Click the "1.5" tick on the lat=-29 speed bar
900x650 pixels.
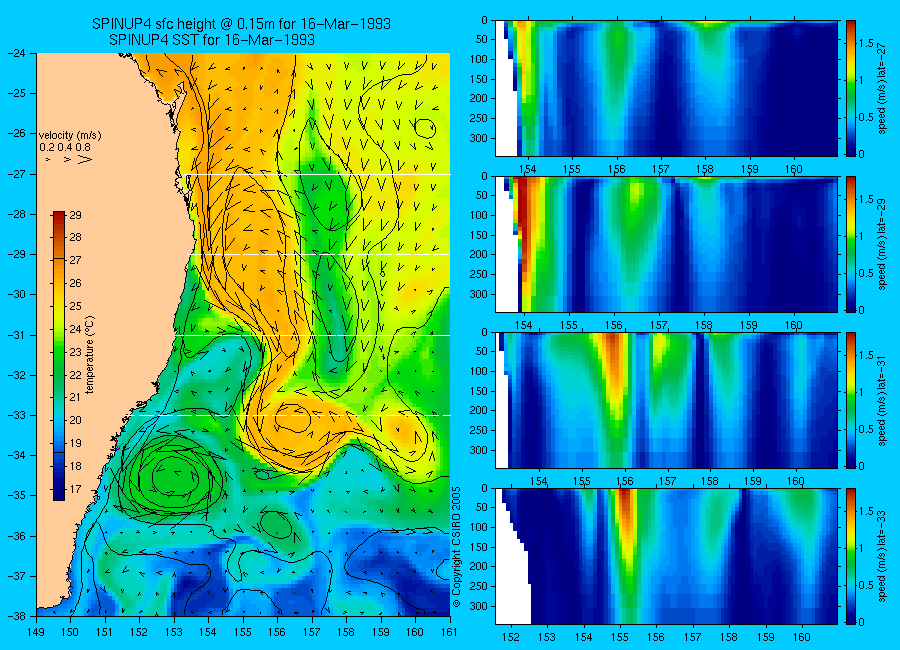[866, 199]
